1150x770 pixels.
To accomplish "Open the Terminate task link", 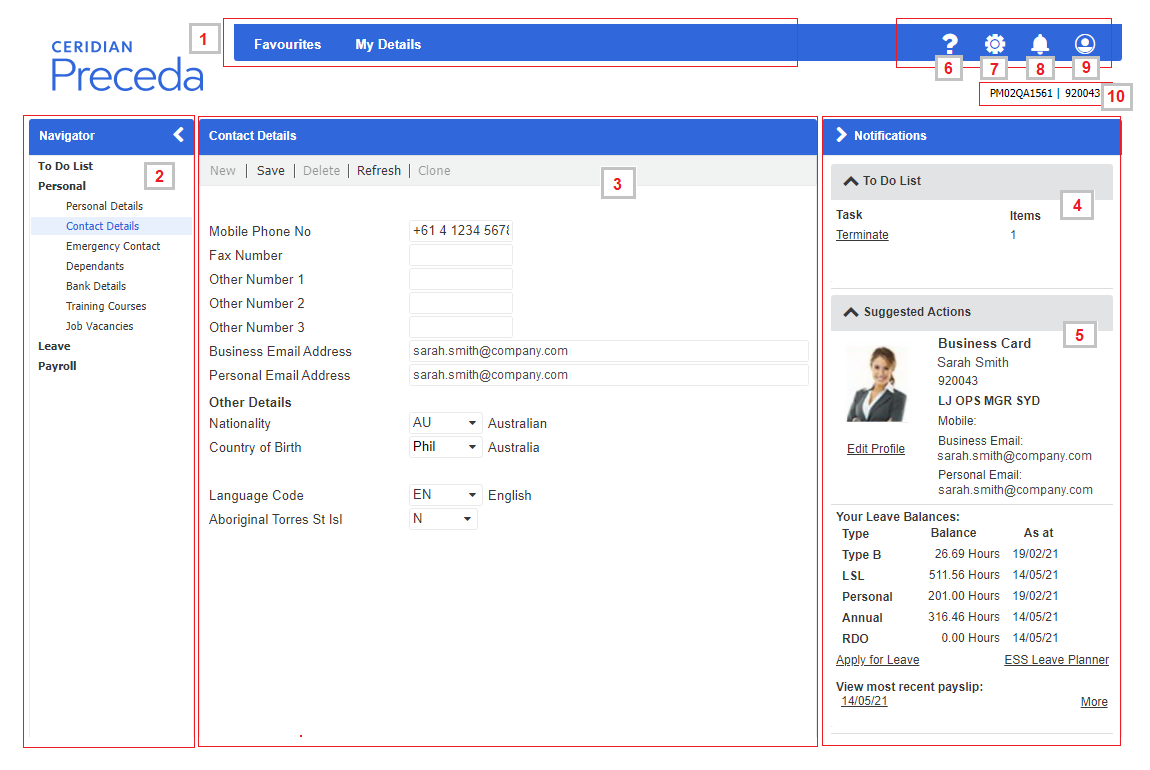I will (862, 235).
